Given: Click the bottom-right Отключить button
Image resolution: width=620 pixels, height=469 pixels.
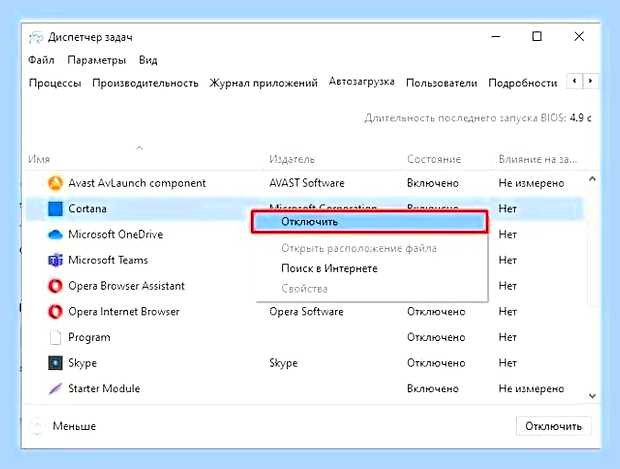Looking at the screenshot, I should click(554, 426).
